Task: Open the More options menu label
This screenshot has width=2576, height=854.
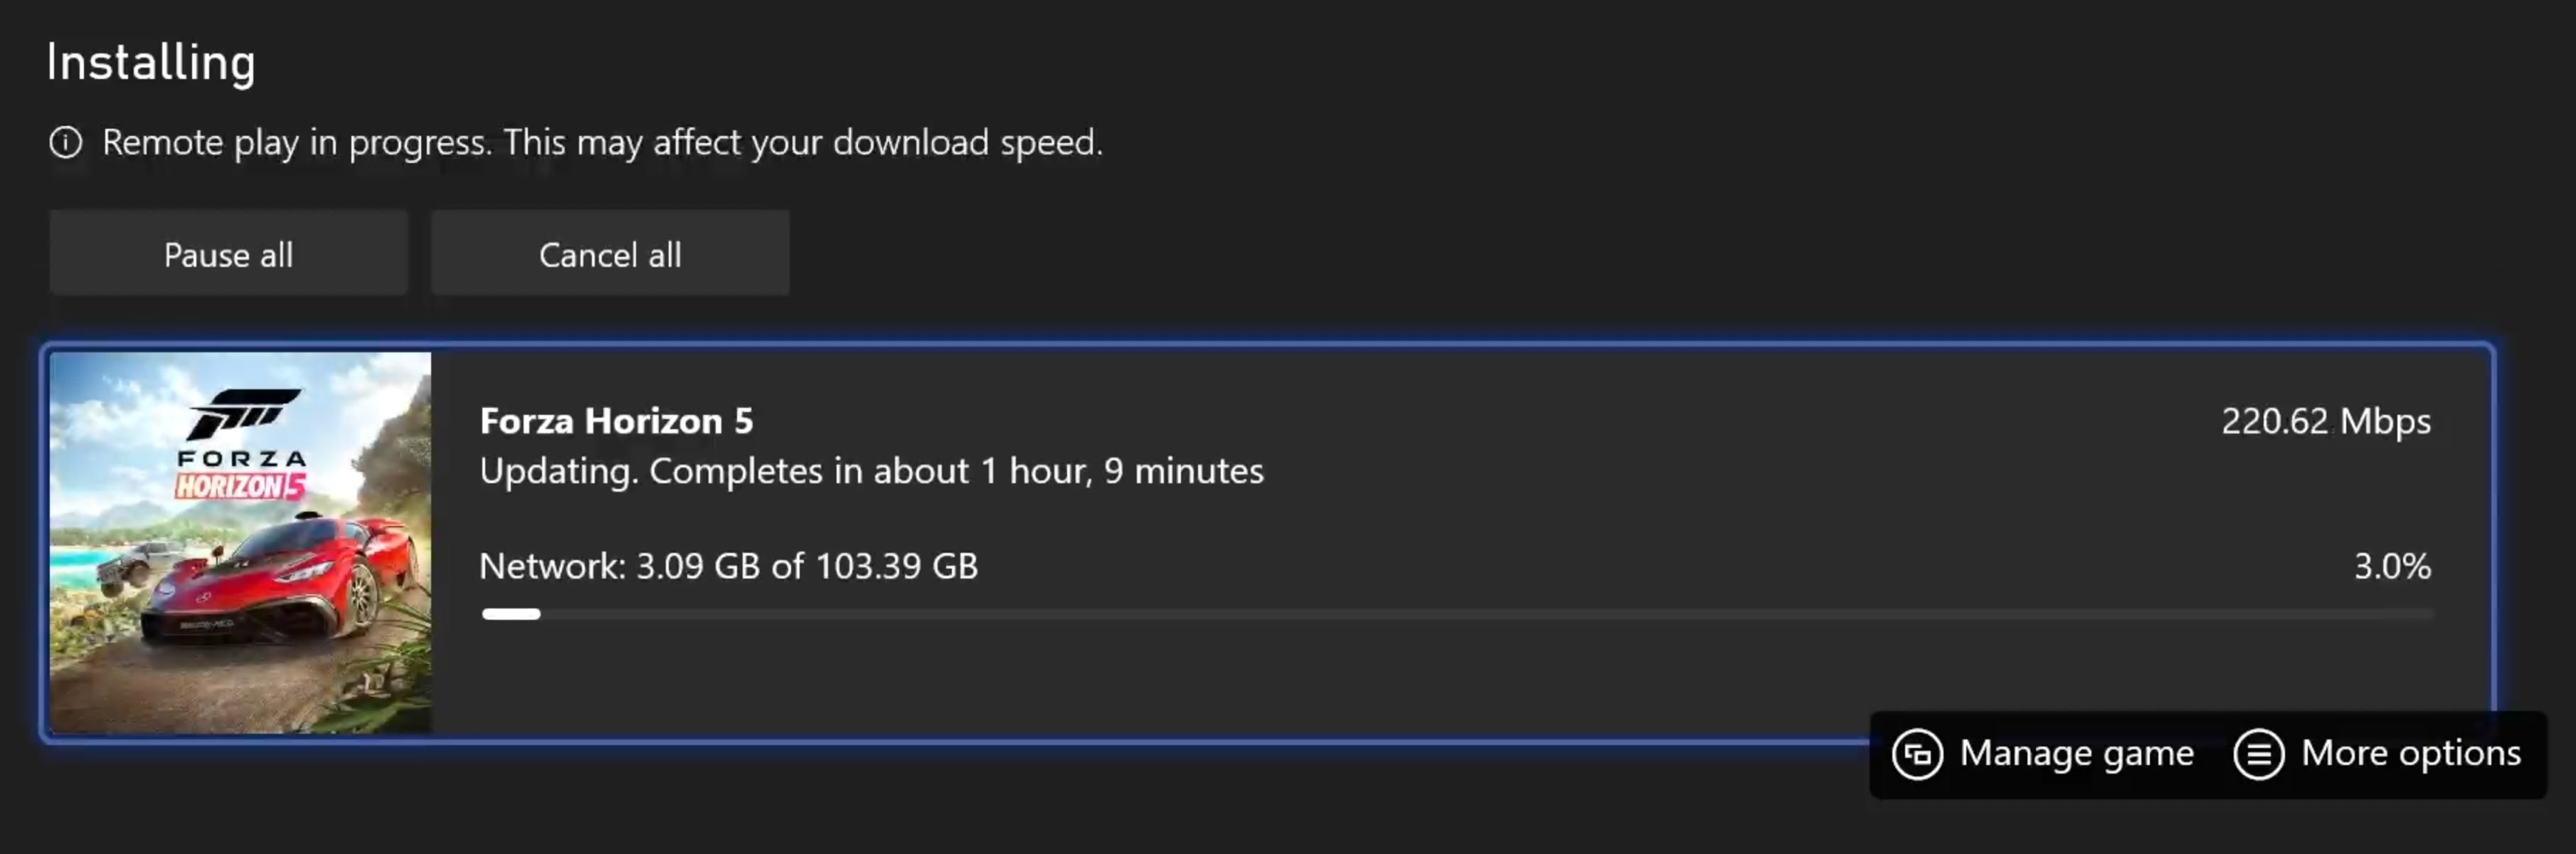Action: point(2410,753)
